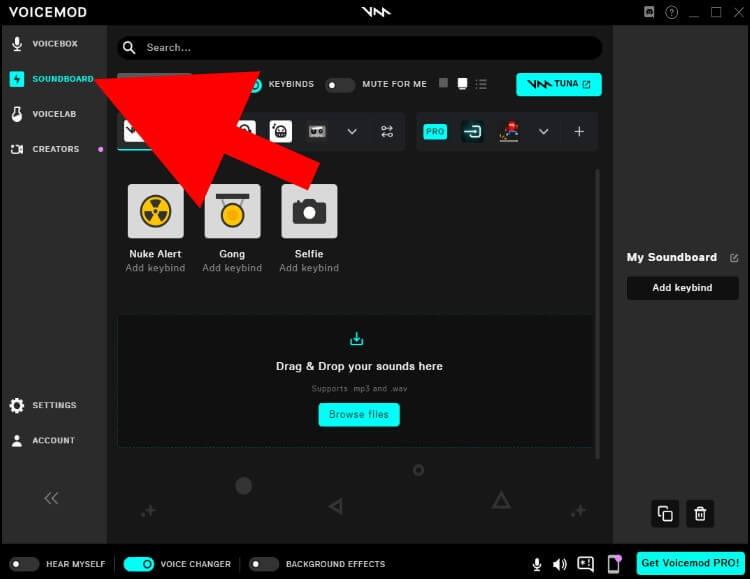Open the Voicemod Tuna link

(559, 84)
